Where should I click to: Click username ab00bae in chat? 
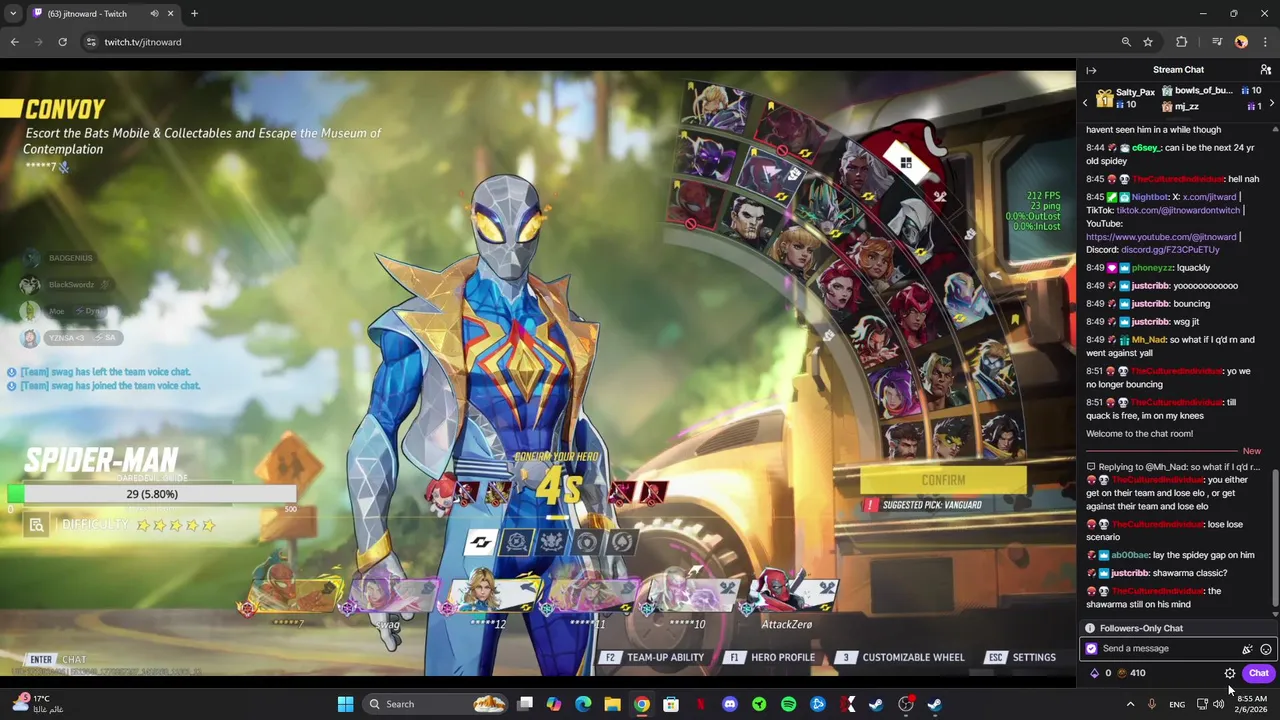coord(1130,555)
